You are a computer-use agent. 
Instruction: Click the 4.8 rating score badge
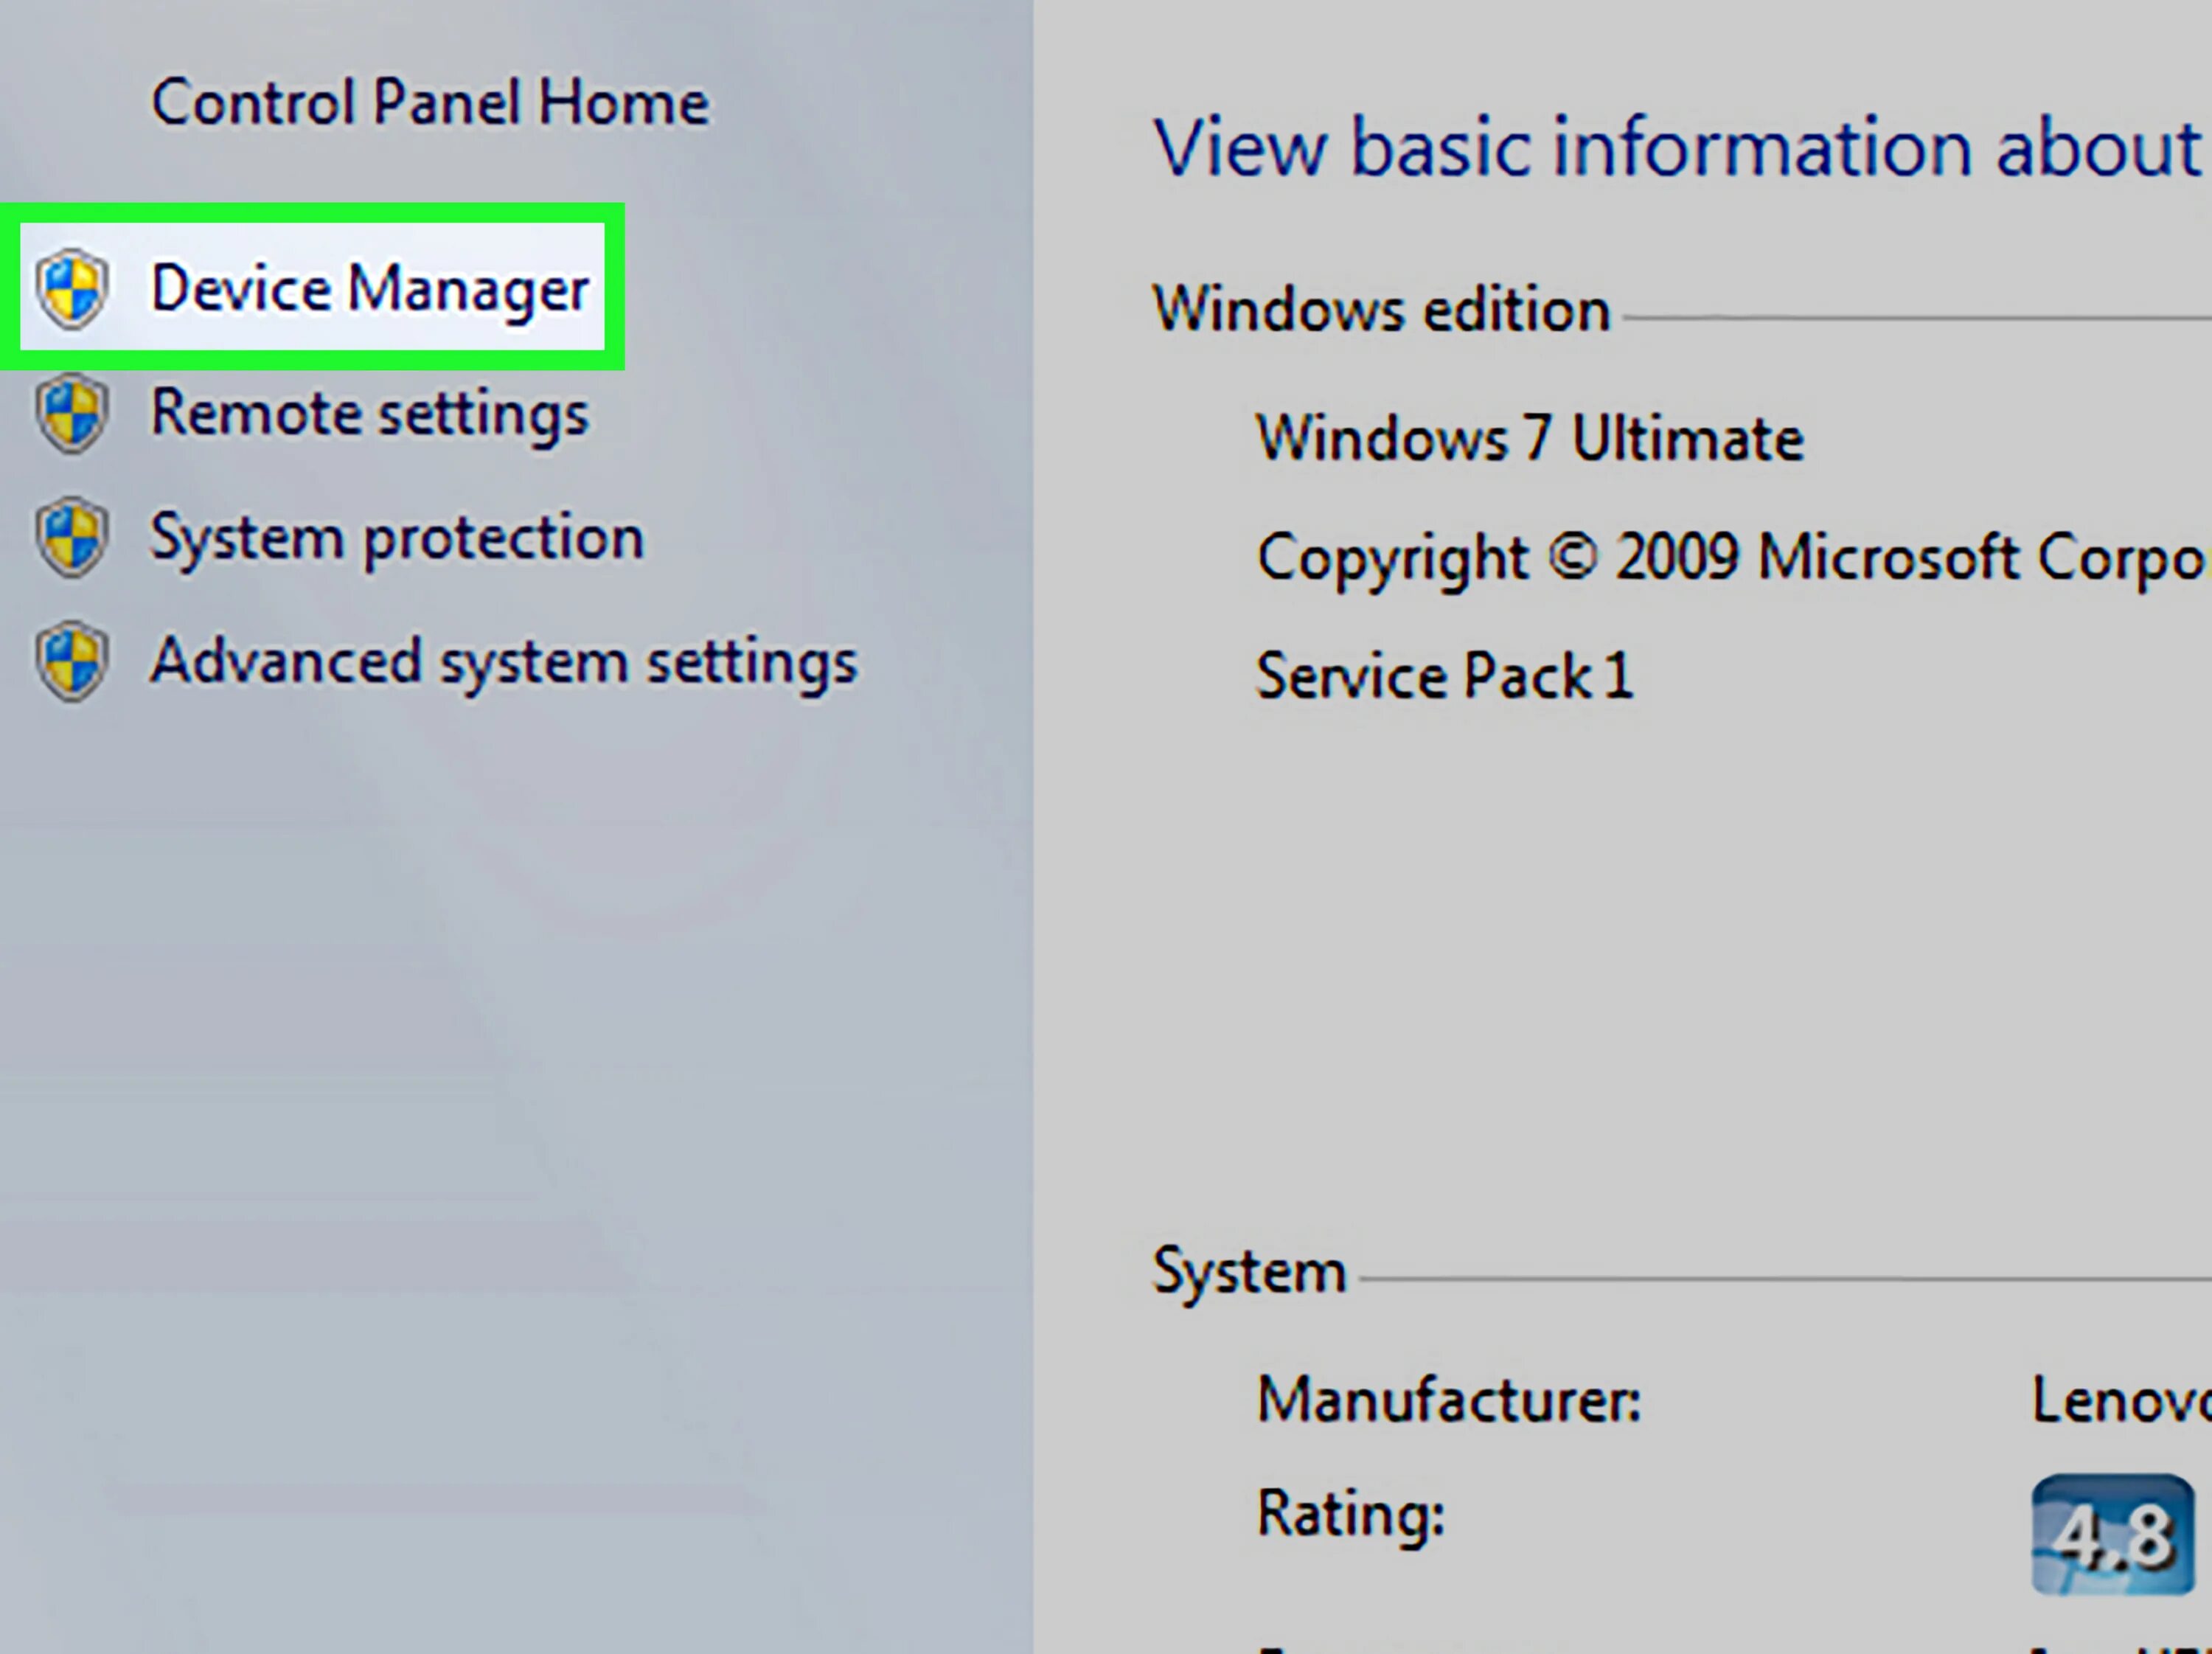pyautogui.click(x=2111, y=1534)
